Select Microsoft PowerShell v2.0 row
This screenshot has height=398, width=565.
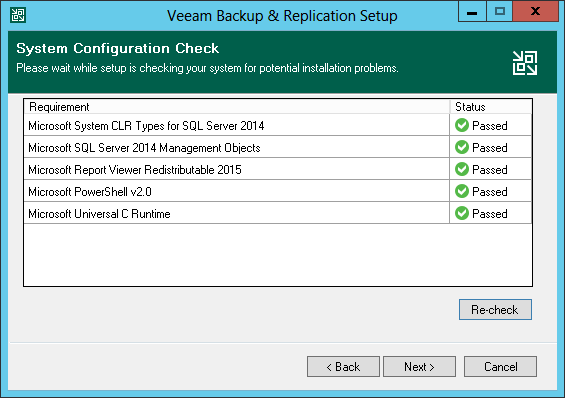tap(278, 191)
